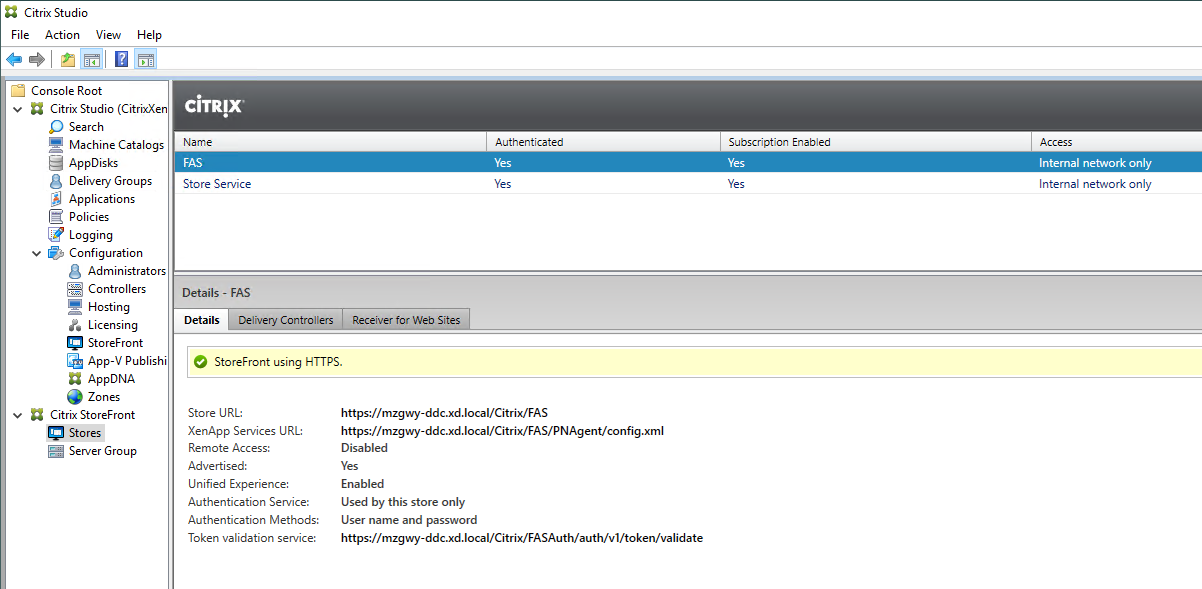1202x589 pixels.
Task: Collapse the Citrix Studio tree node
Action: (x=18, y=109)
